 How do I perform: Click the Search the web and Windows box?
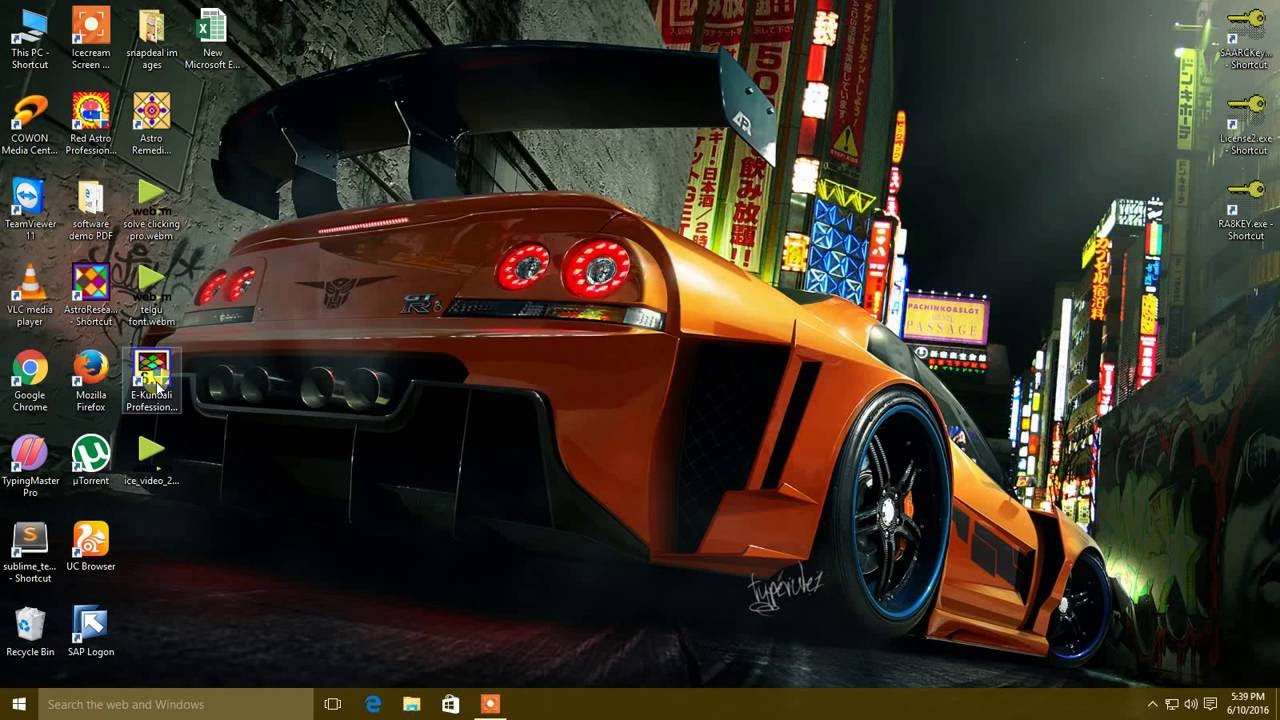(175, 704)
